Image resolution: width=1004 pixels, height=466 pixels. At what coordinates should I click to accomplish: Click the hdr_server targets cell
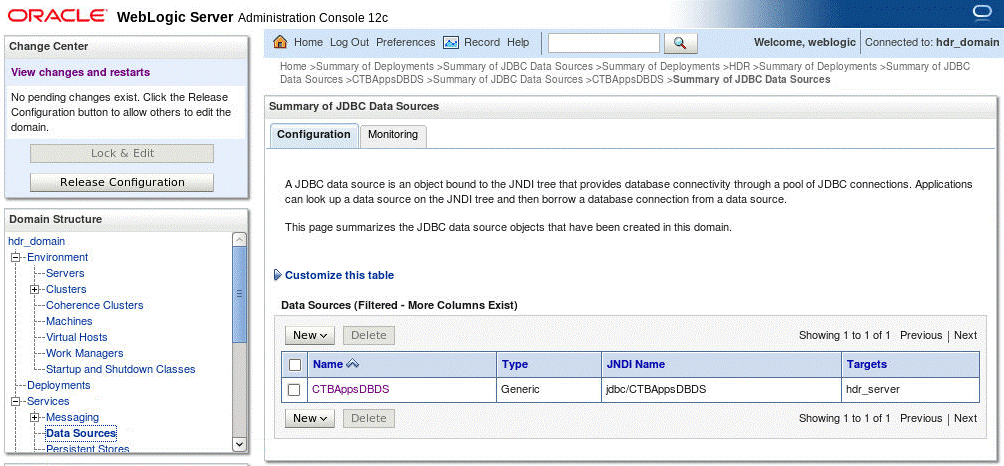[873, 389]
